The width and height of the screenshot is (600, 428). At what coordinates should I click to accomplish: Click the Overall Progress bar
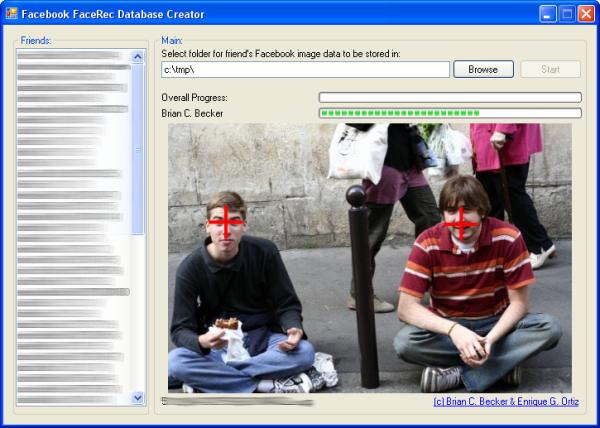(450, 97)
